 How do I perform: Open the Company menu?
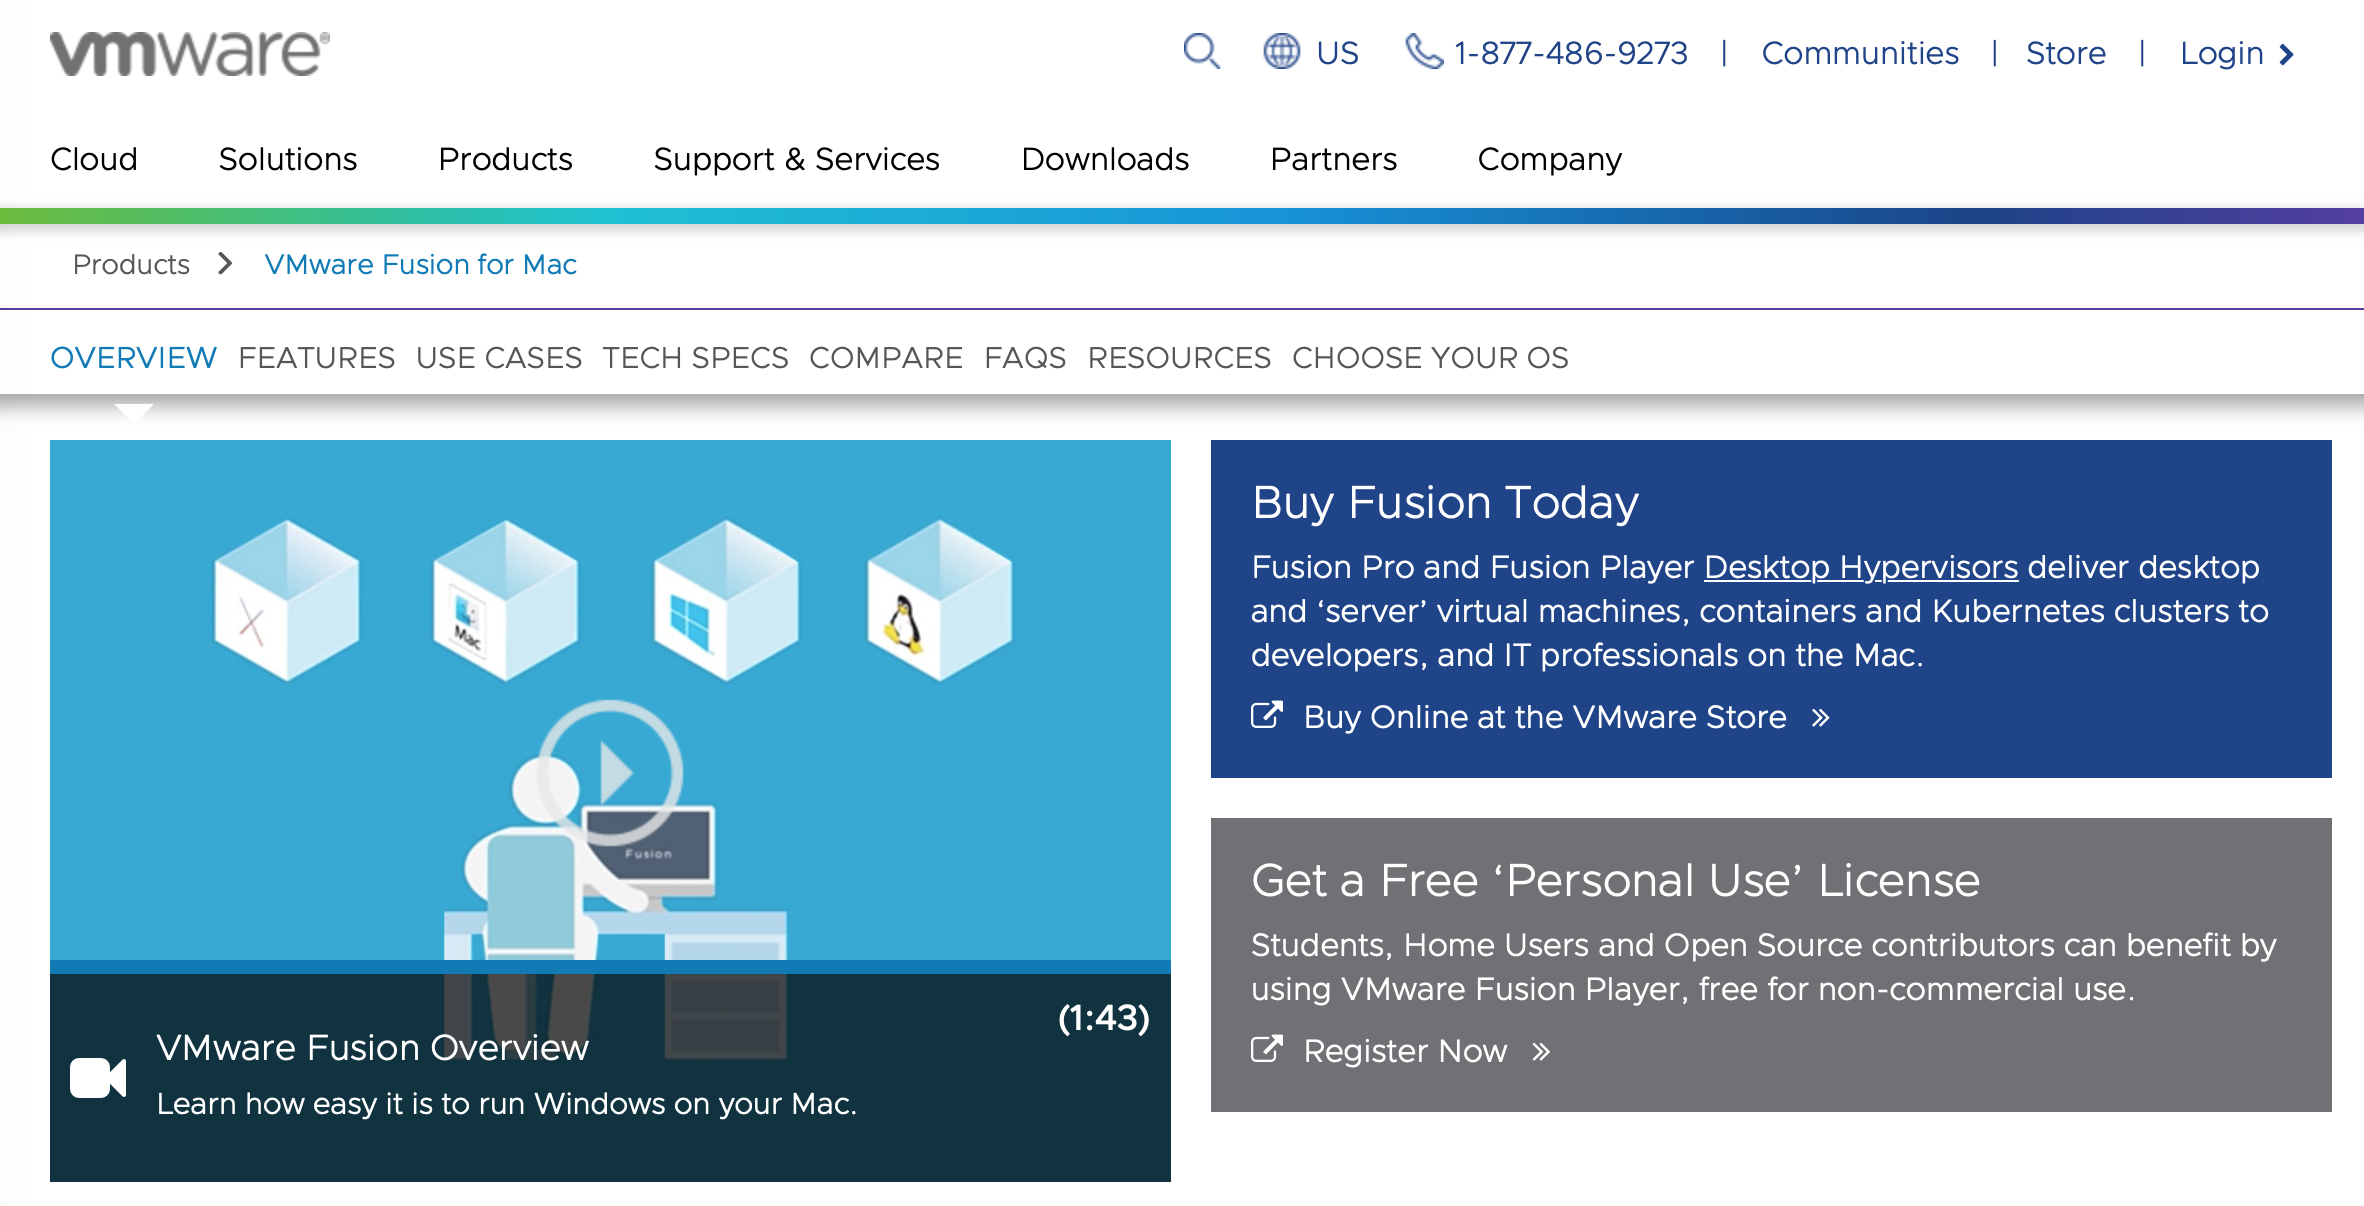tap(1550, 159)
